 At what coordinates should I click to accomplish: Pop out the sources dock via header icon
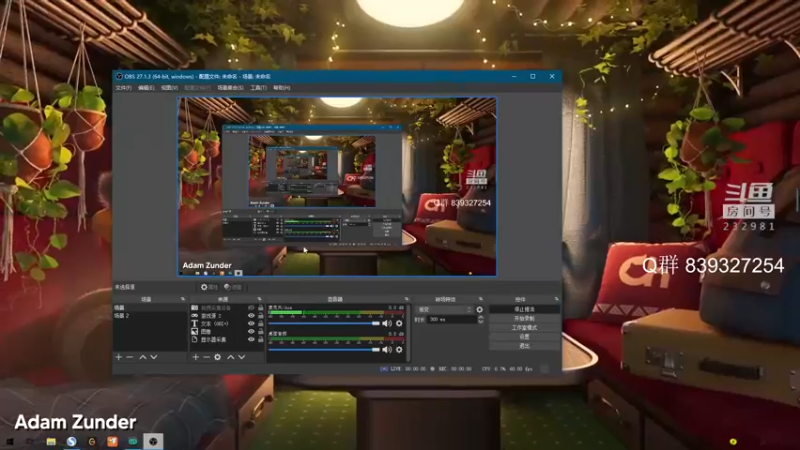[x=259, y=299]
